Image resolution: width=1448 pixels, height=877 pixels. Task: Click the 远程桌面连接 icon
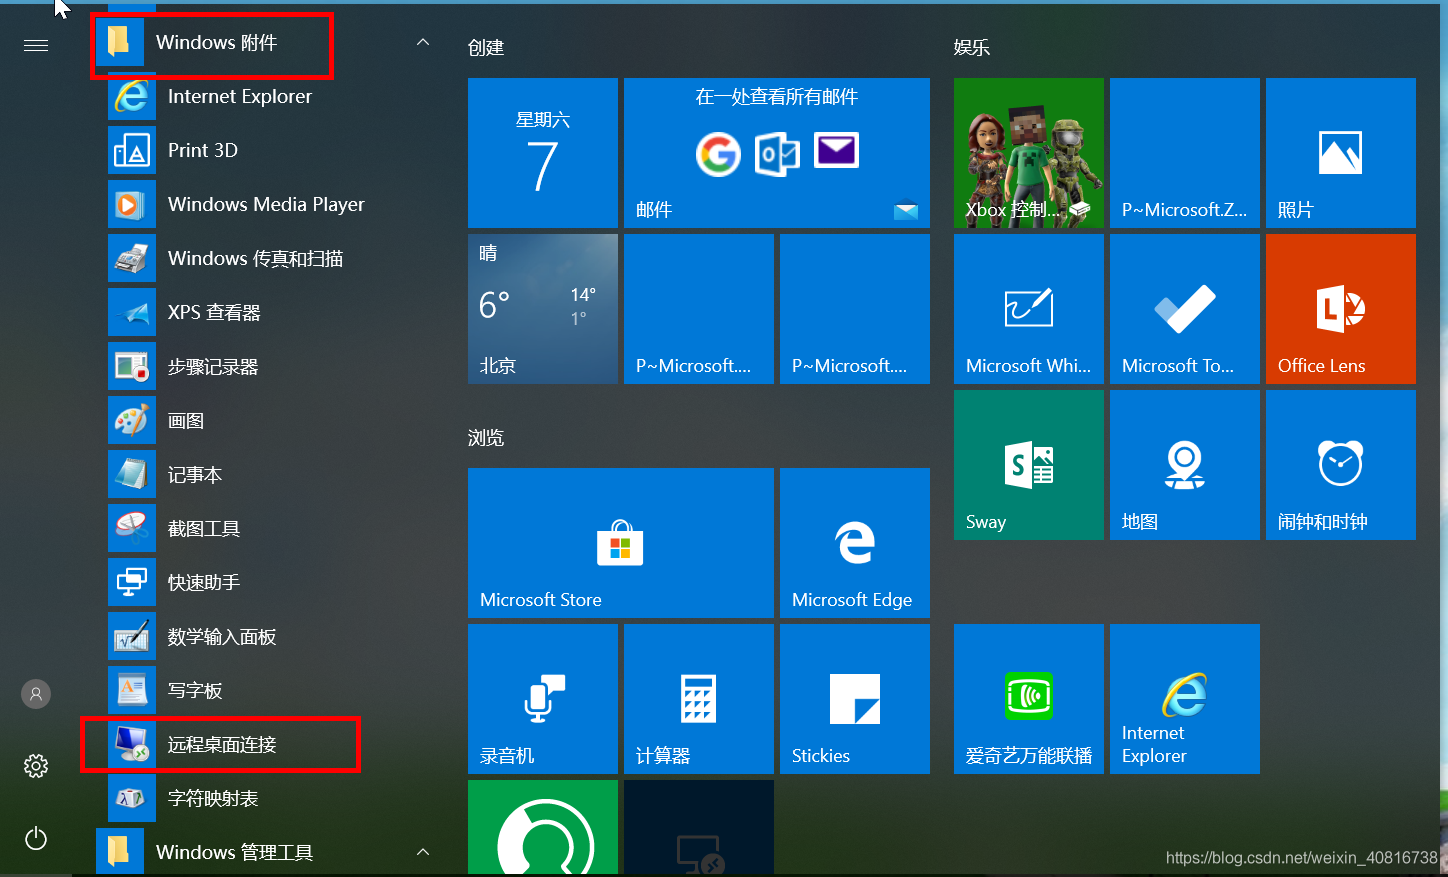pyautogui.click(x=132, y=744)
